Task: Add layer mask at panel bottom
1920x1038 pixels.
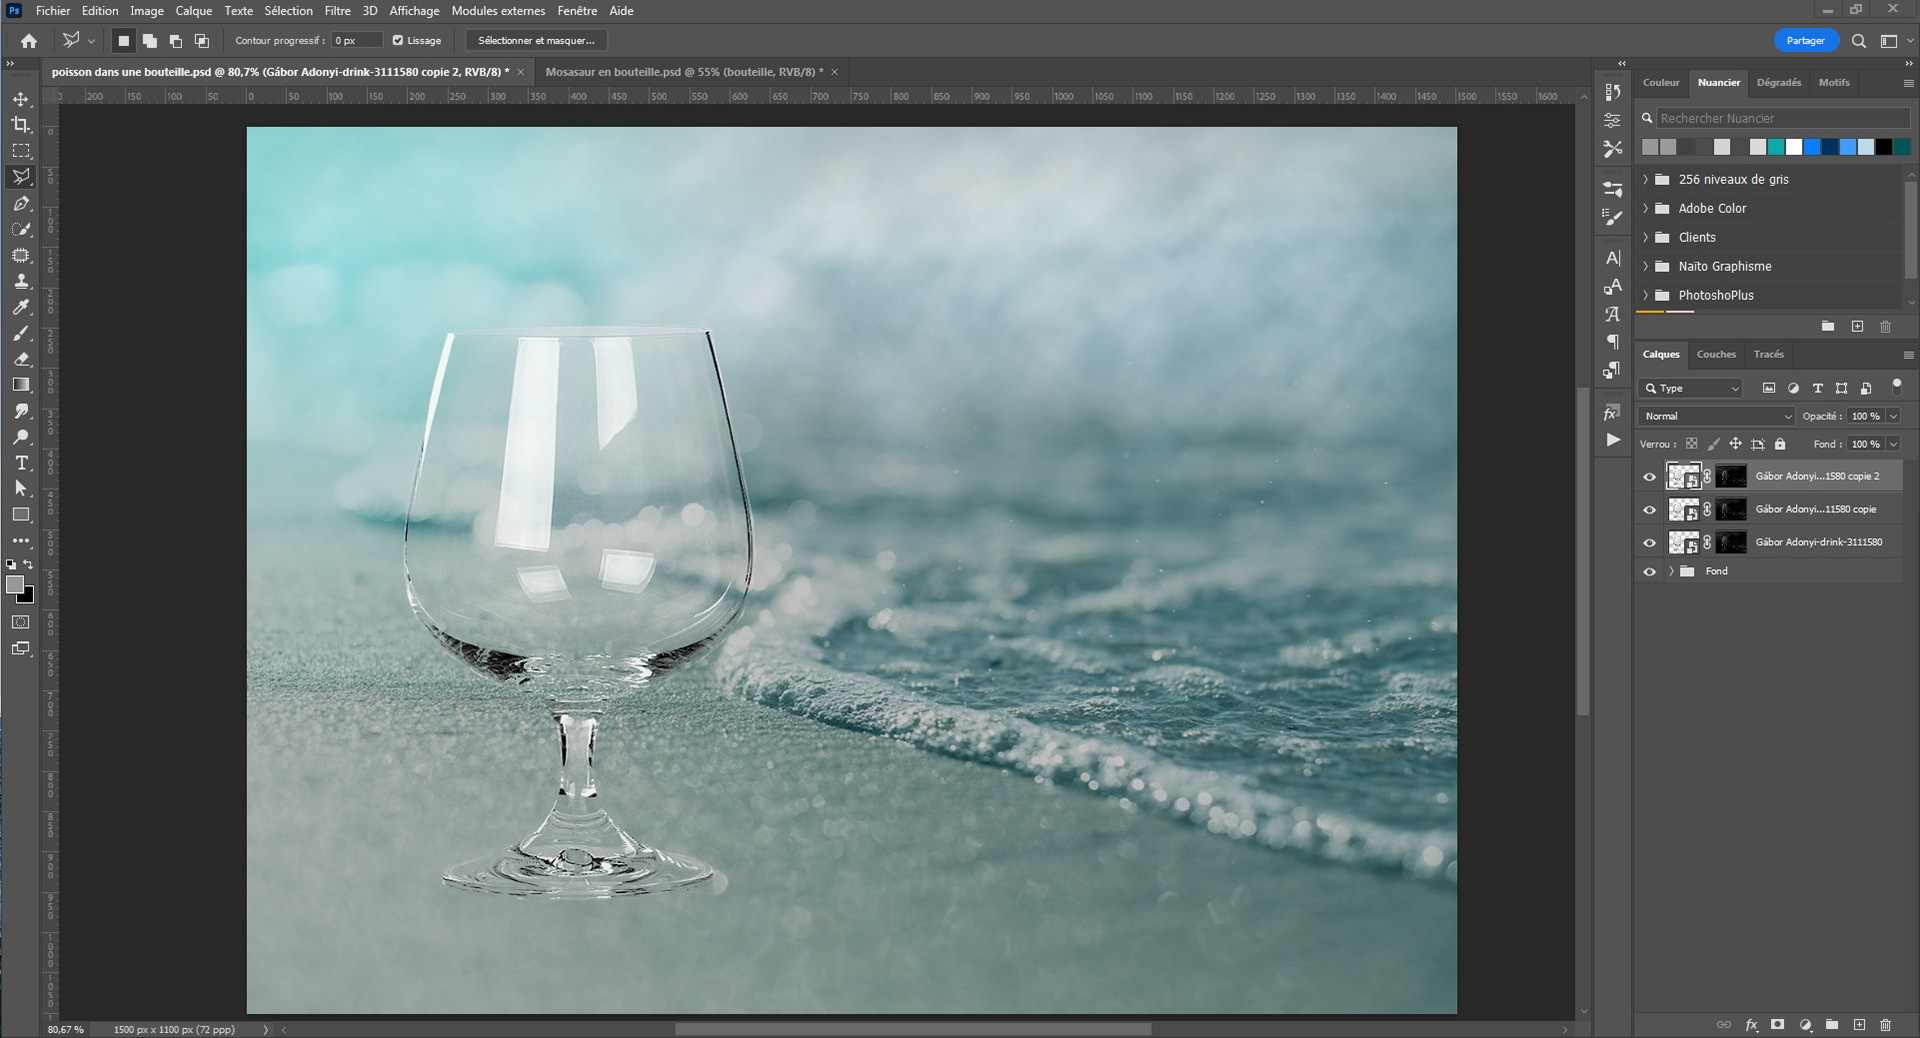Action: tap(1777, 1025)
